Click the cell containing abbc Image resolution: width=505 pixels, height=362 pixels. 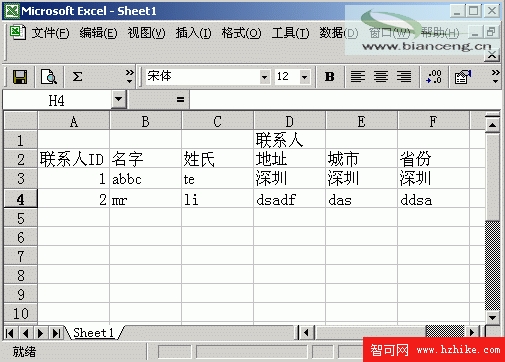(x=146, y=179)
